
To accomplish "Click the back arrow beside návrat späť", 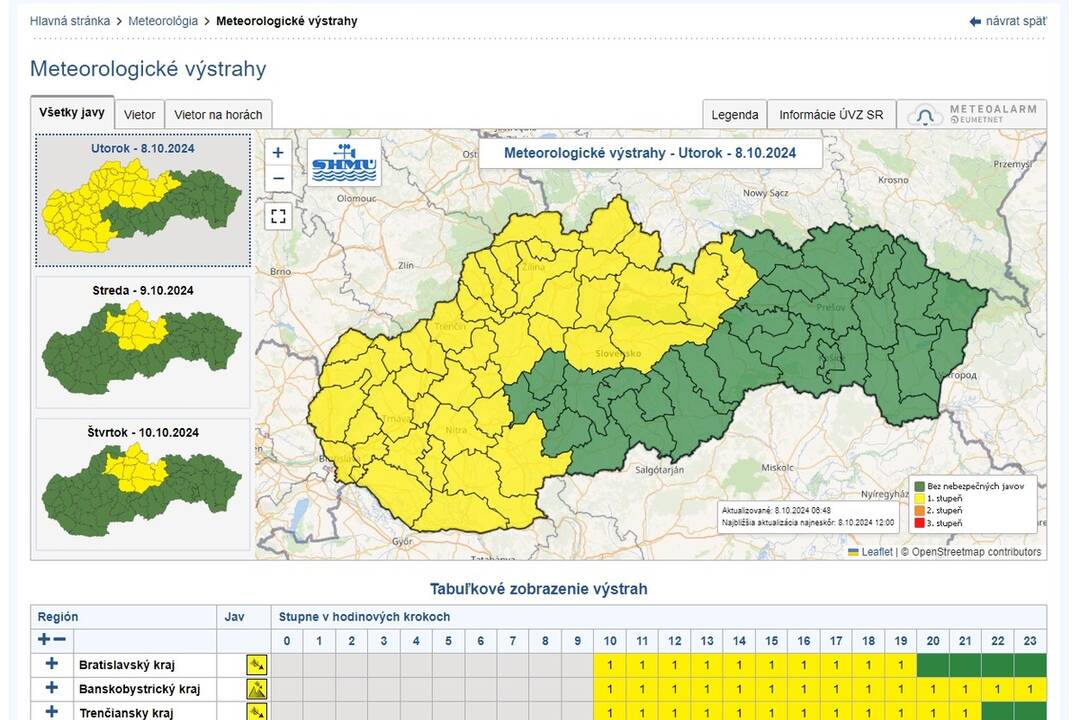I will [975, 21].
